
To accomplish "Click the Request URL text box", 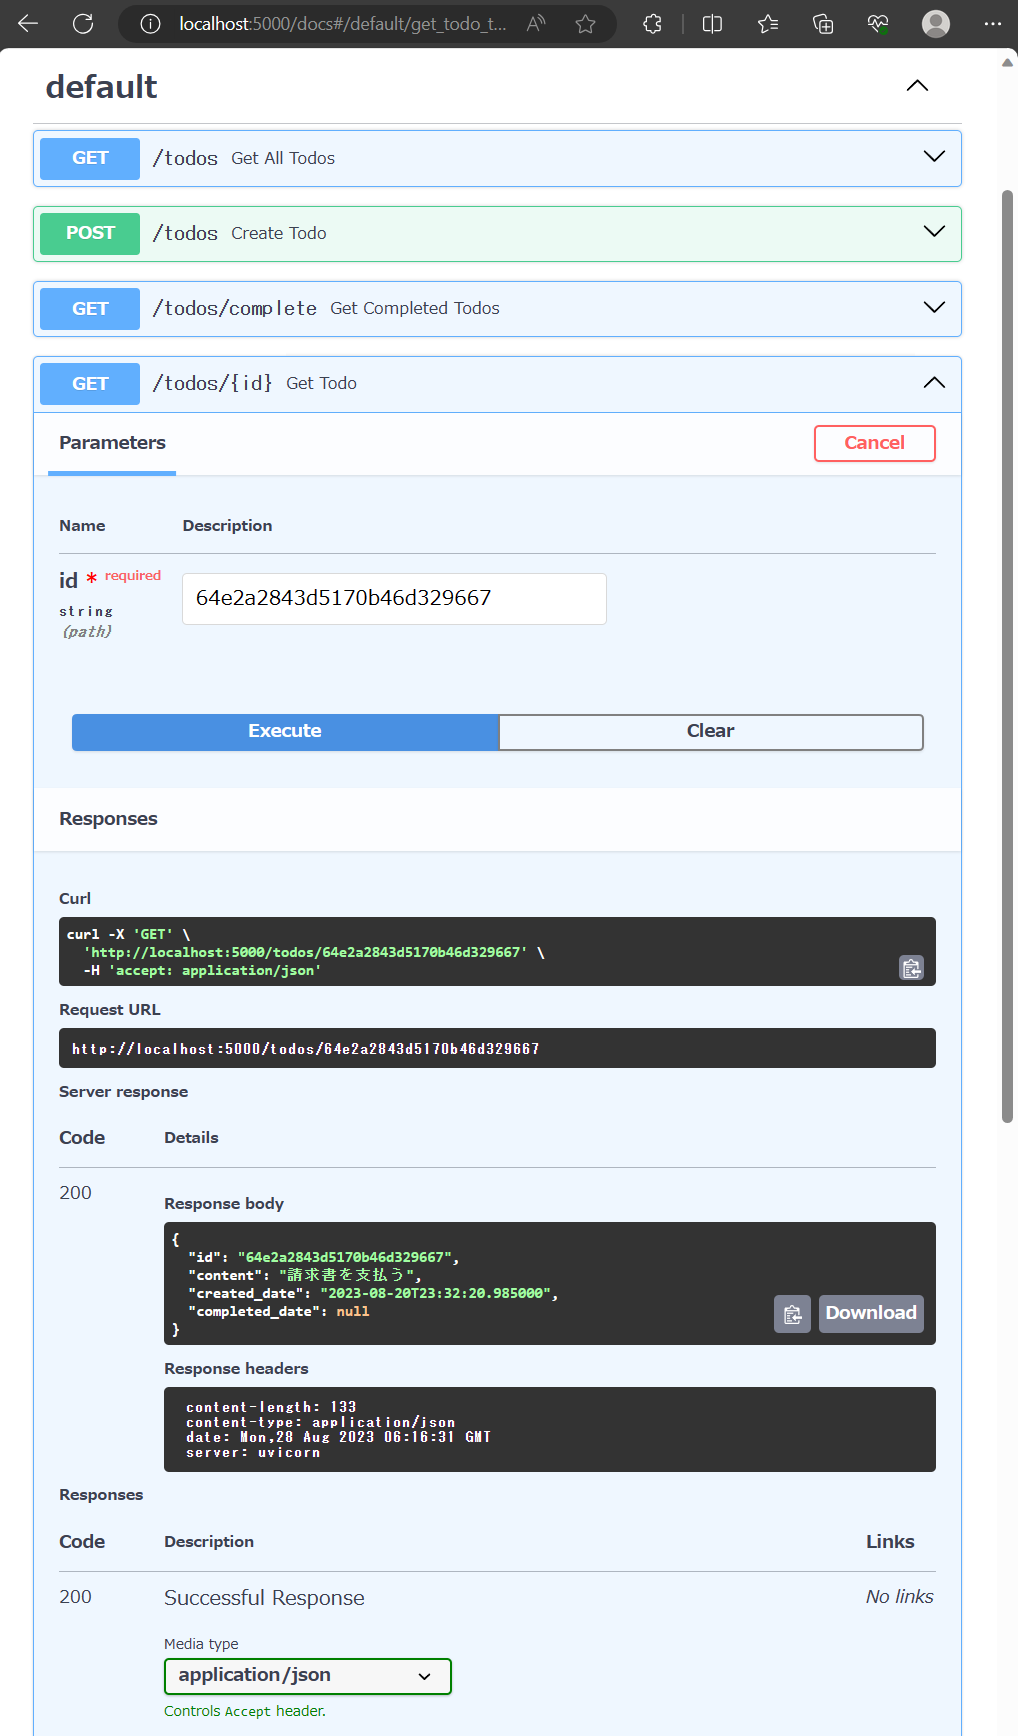I will point(497,1049).
